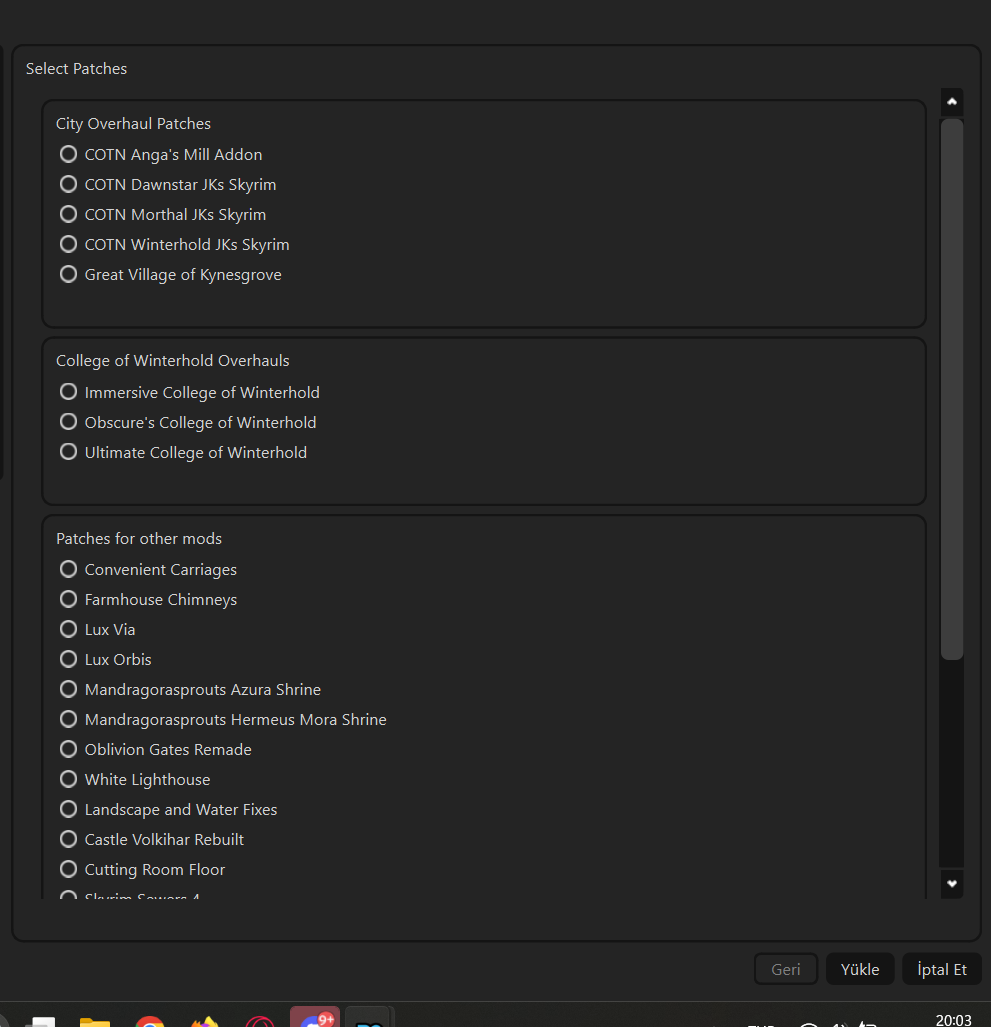Open Opera browser from the taskbar
This screenshot has height=1027, width=991.
pos(260,1020)
